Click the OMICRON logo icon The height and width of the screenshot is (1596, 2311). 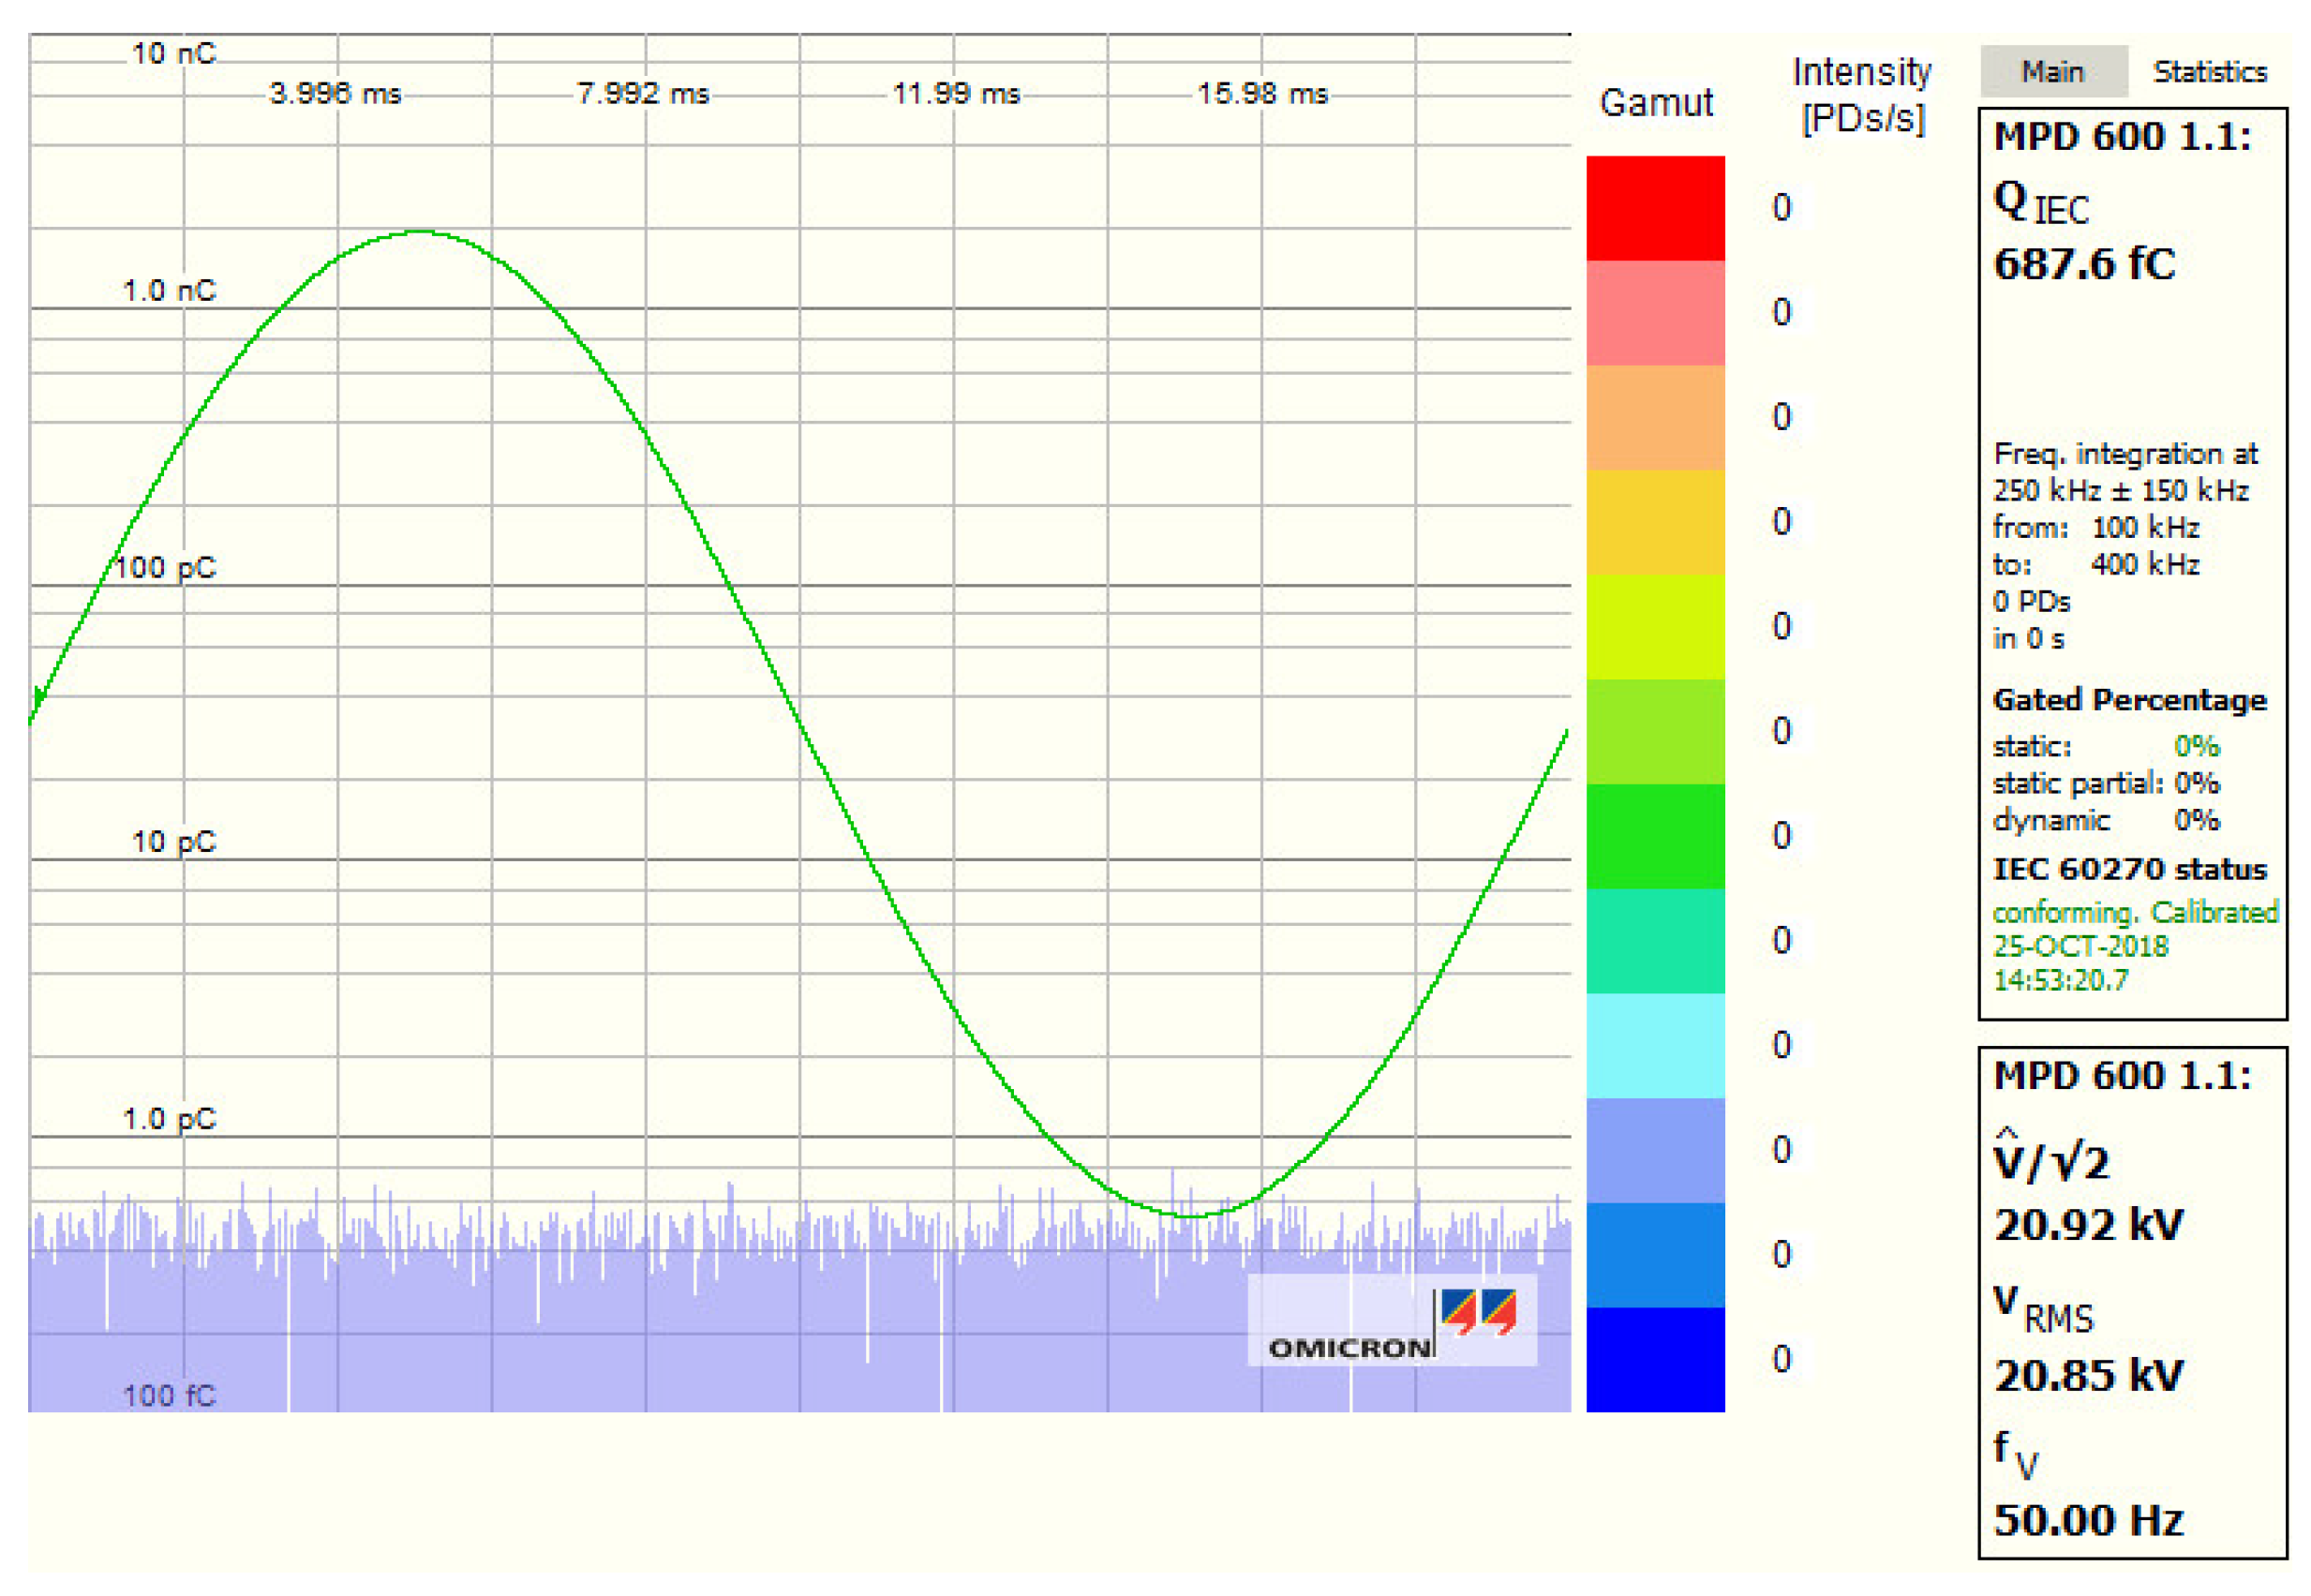pos(1478,1312)
